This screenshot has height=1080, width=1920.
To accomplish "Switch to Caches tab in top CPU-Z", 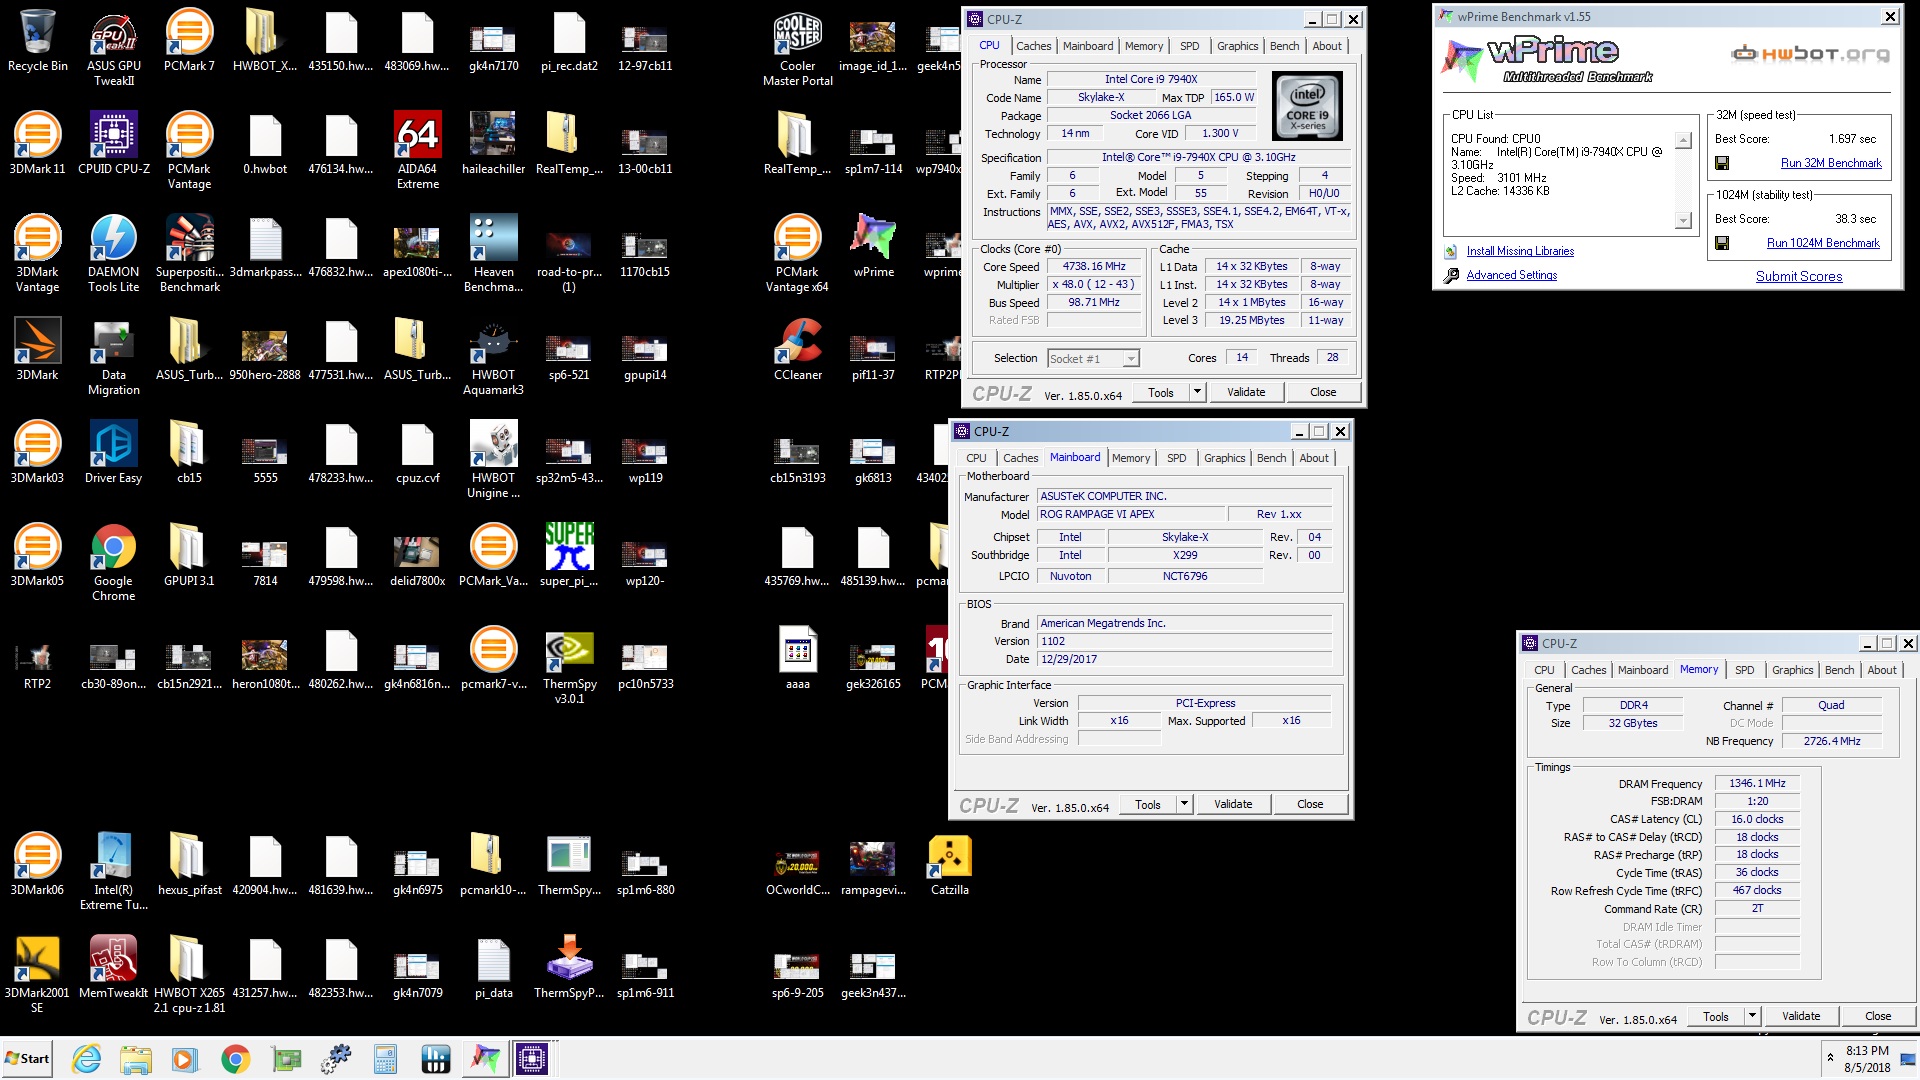I will 1033,46.
